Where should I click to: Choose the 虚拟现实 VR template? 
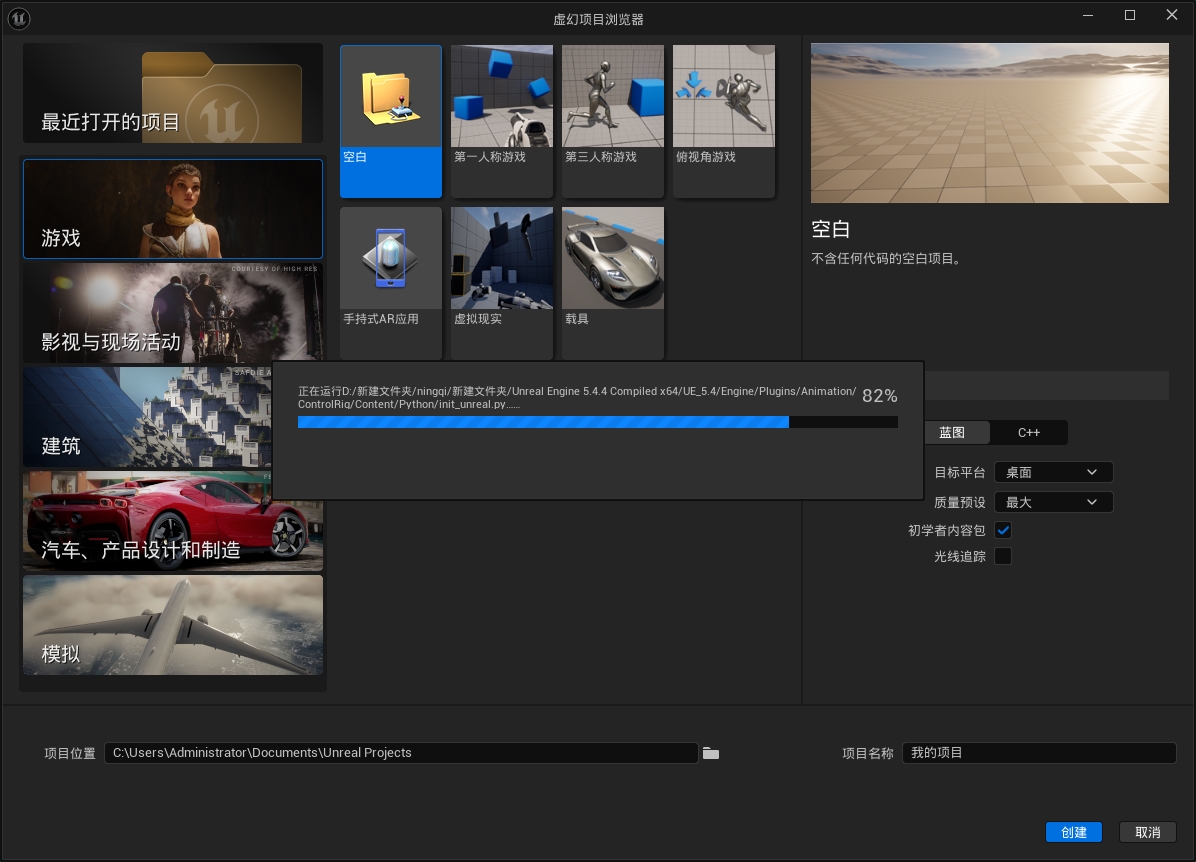(x=502, y=283)
